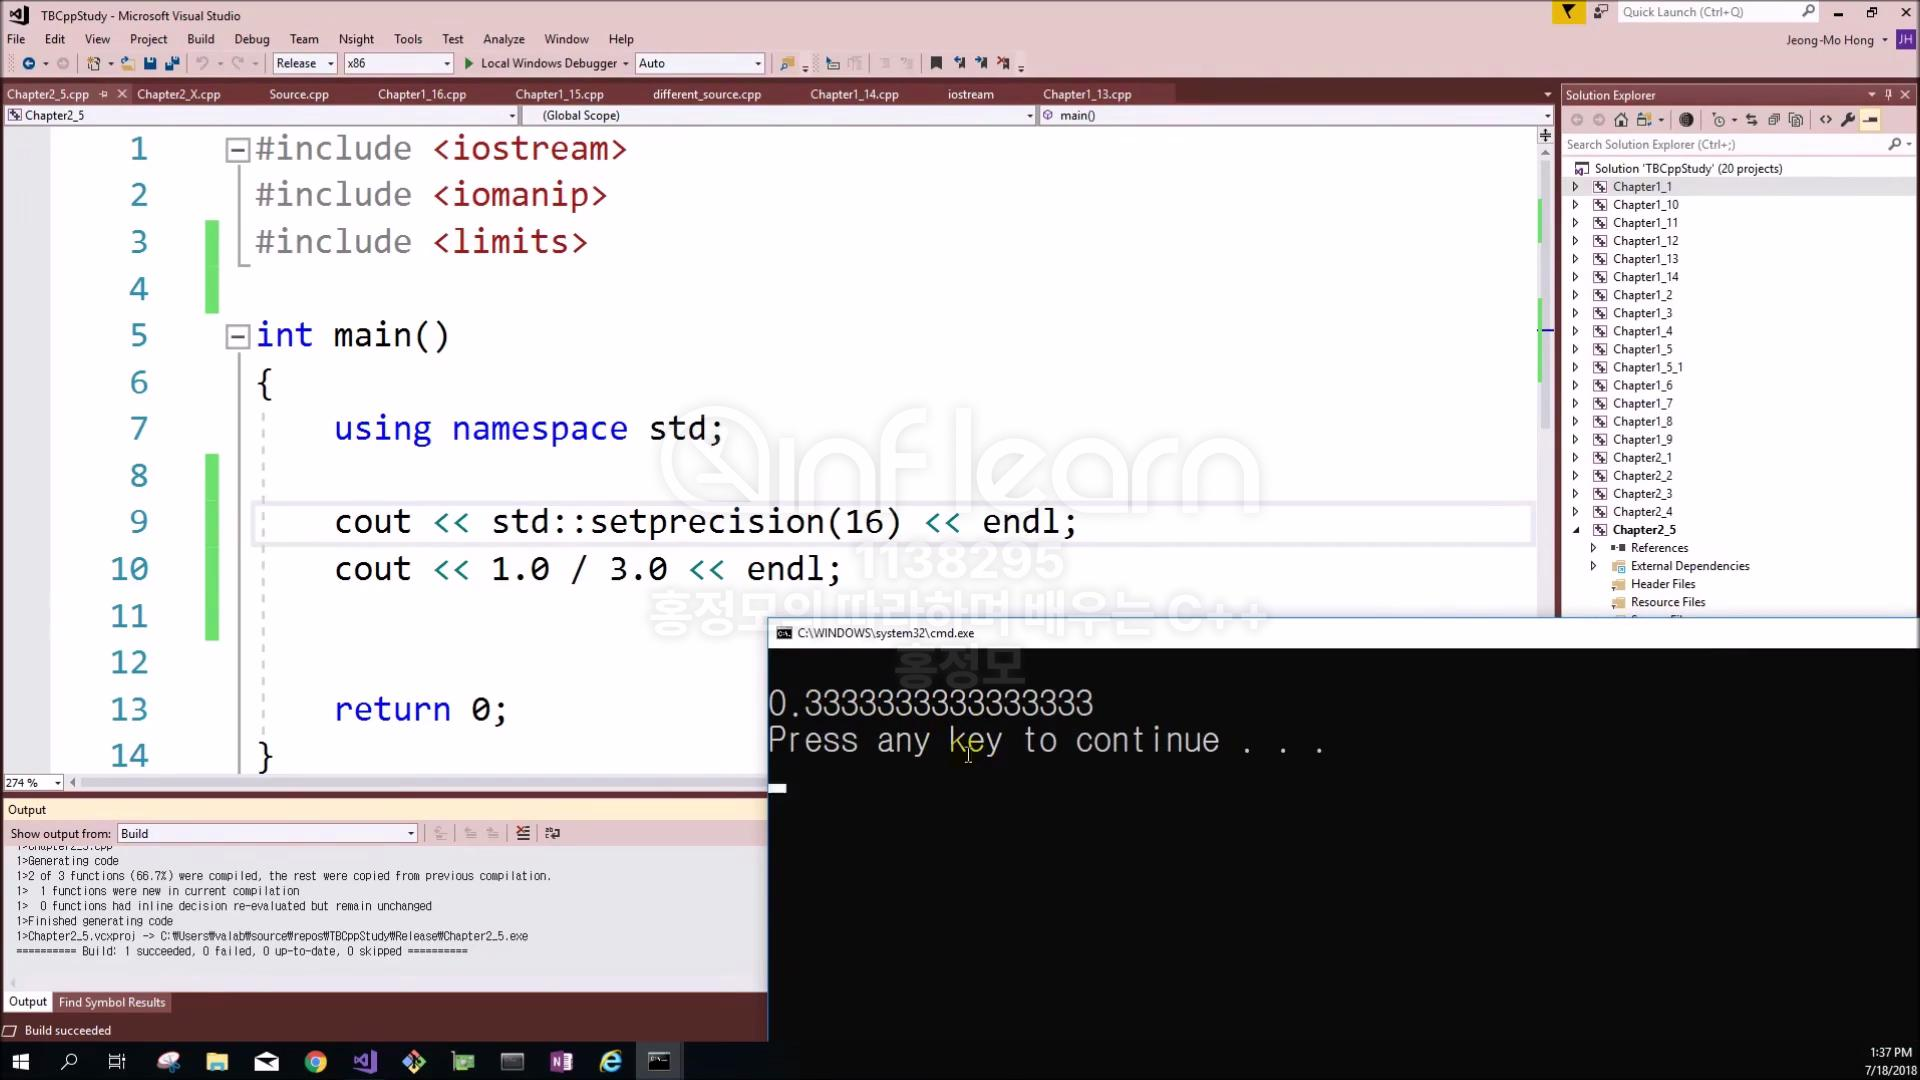Screen dimensions: 1920x1080
Task: Click the Pending Changes Filter clock icon
Action: point(1719,120)
